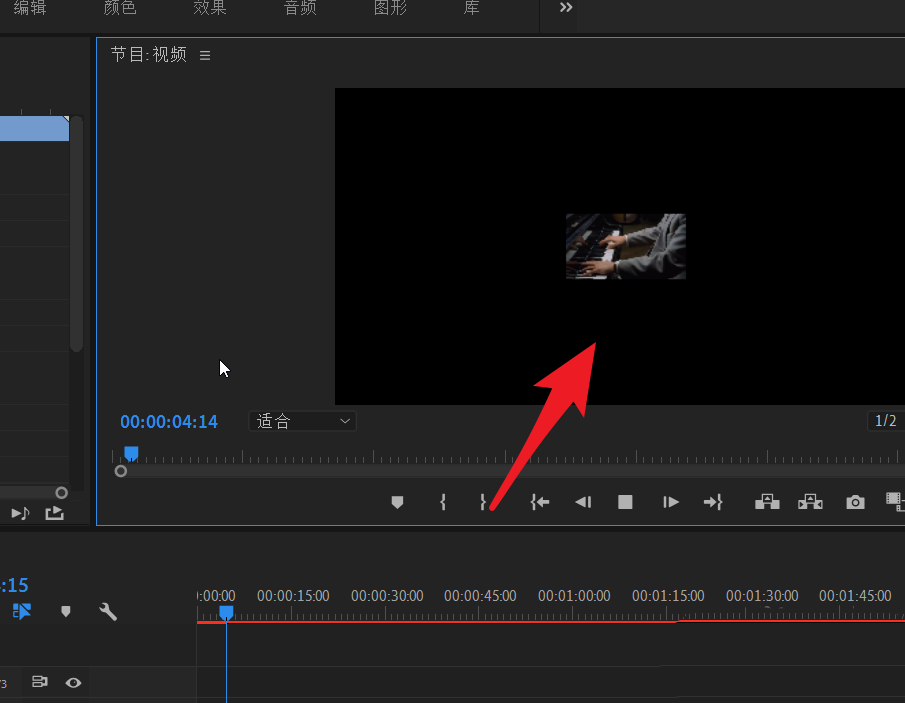Expand the workspace overflow chevron
This screenshot has width=905, height=703.
(x=566, y=8)
